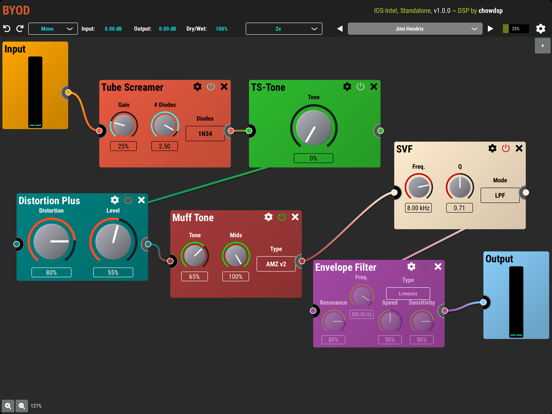Toggle Distortion Plus power bypass
This screenshot has height=414, width=552.
(x=128, y=200)
